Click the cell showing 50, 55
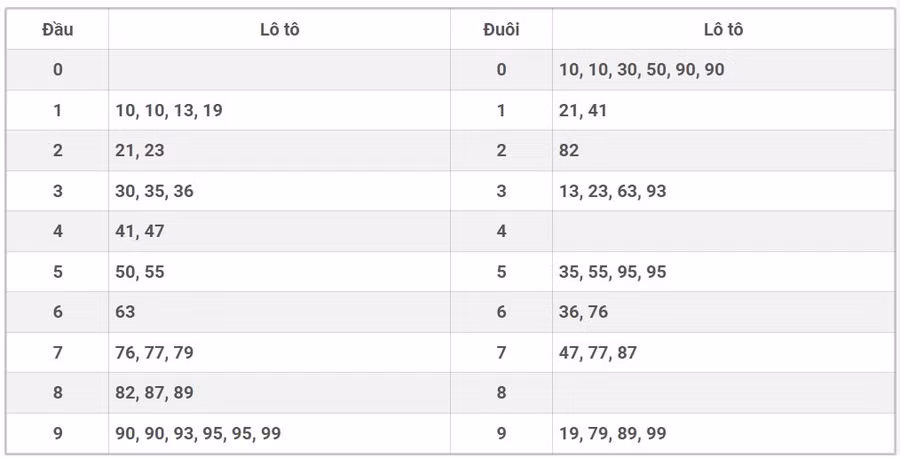 pyautogui.click(x=140, y=272)
